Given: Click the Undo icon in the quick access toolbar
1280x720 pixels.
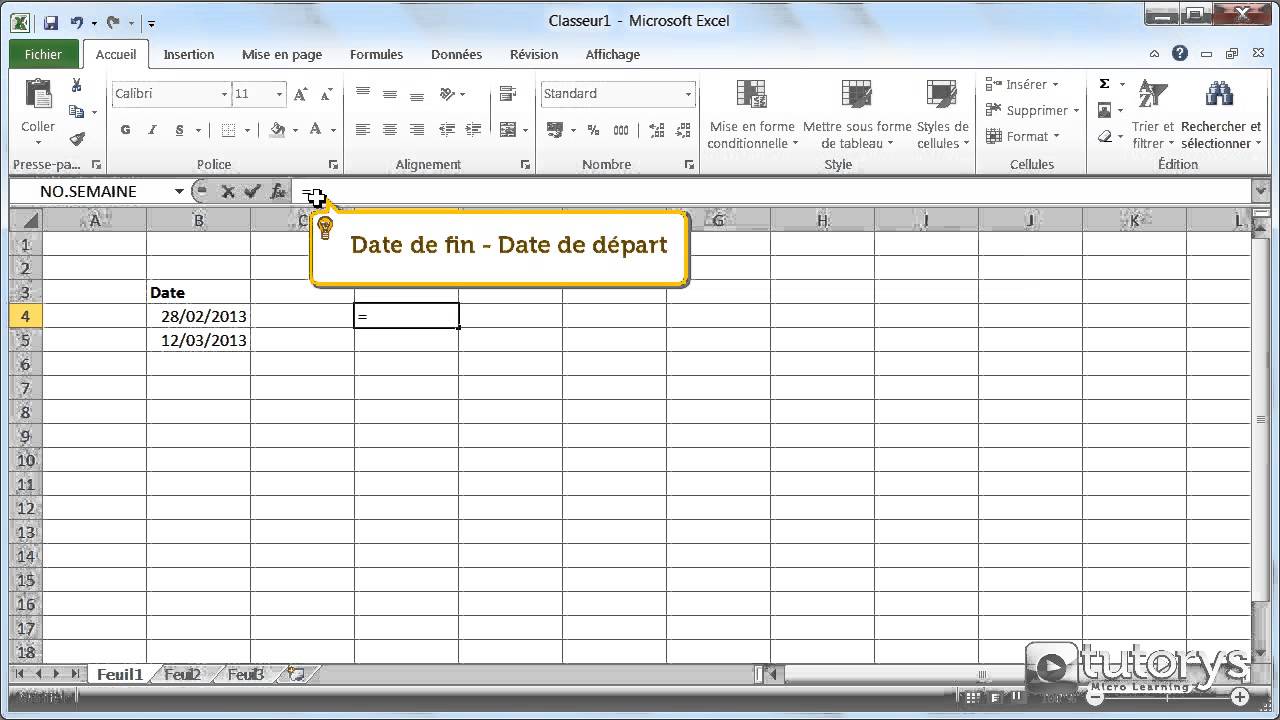Looking at the screenshot, I should click(x=77, y=21).
